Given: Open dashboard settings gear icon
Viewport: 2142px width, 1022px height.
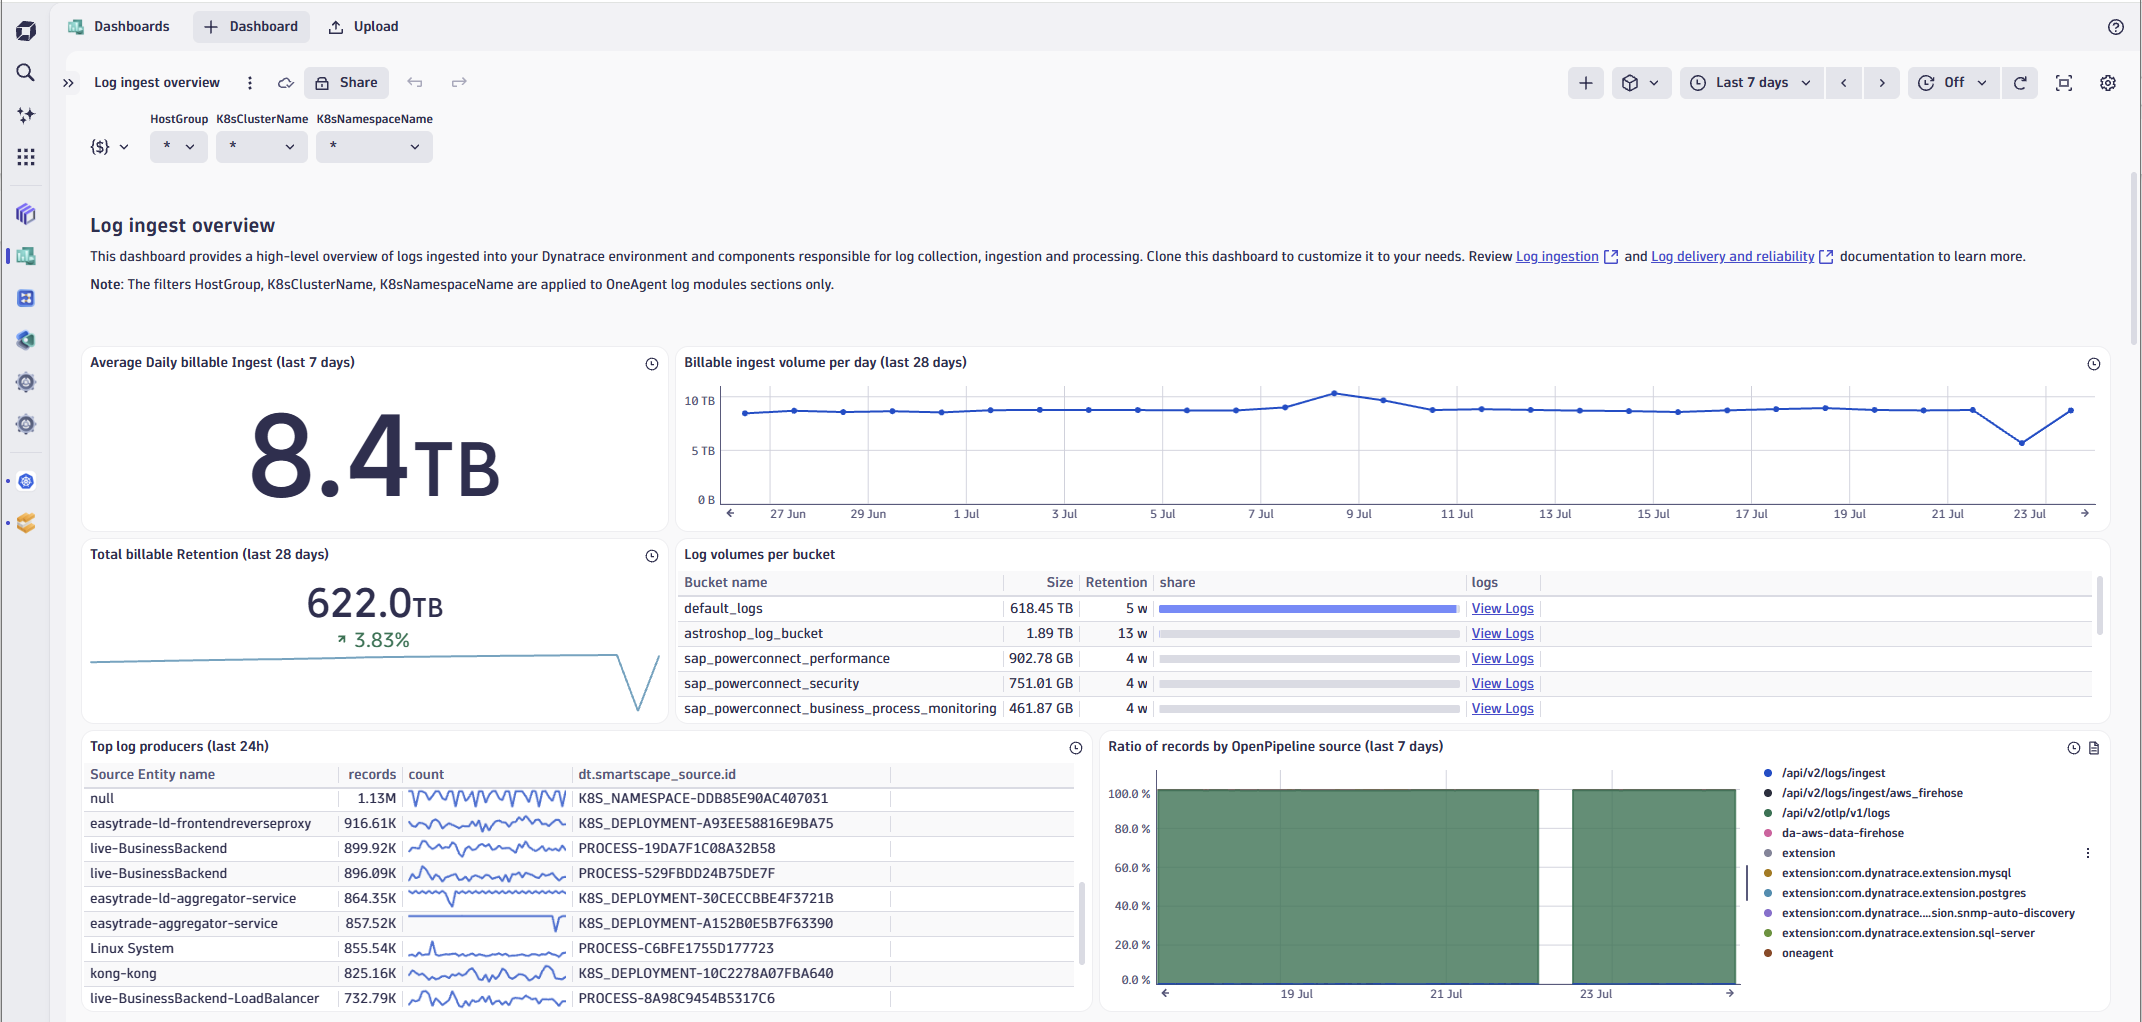Looking at the screenshot, I should click(2108, 83).
